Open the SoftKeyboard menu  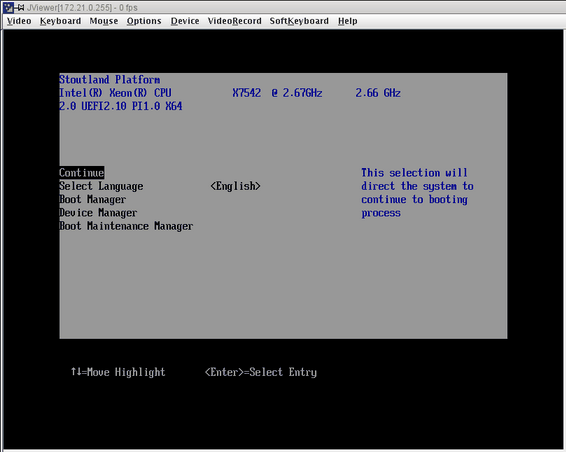tap(299, 21)
